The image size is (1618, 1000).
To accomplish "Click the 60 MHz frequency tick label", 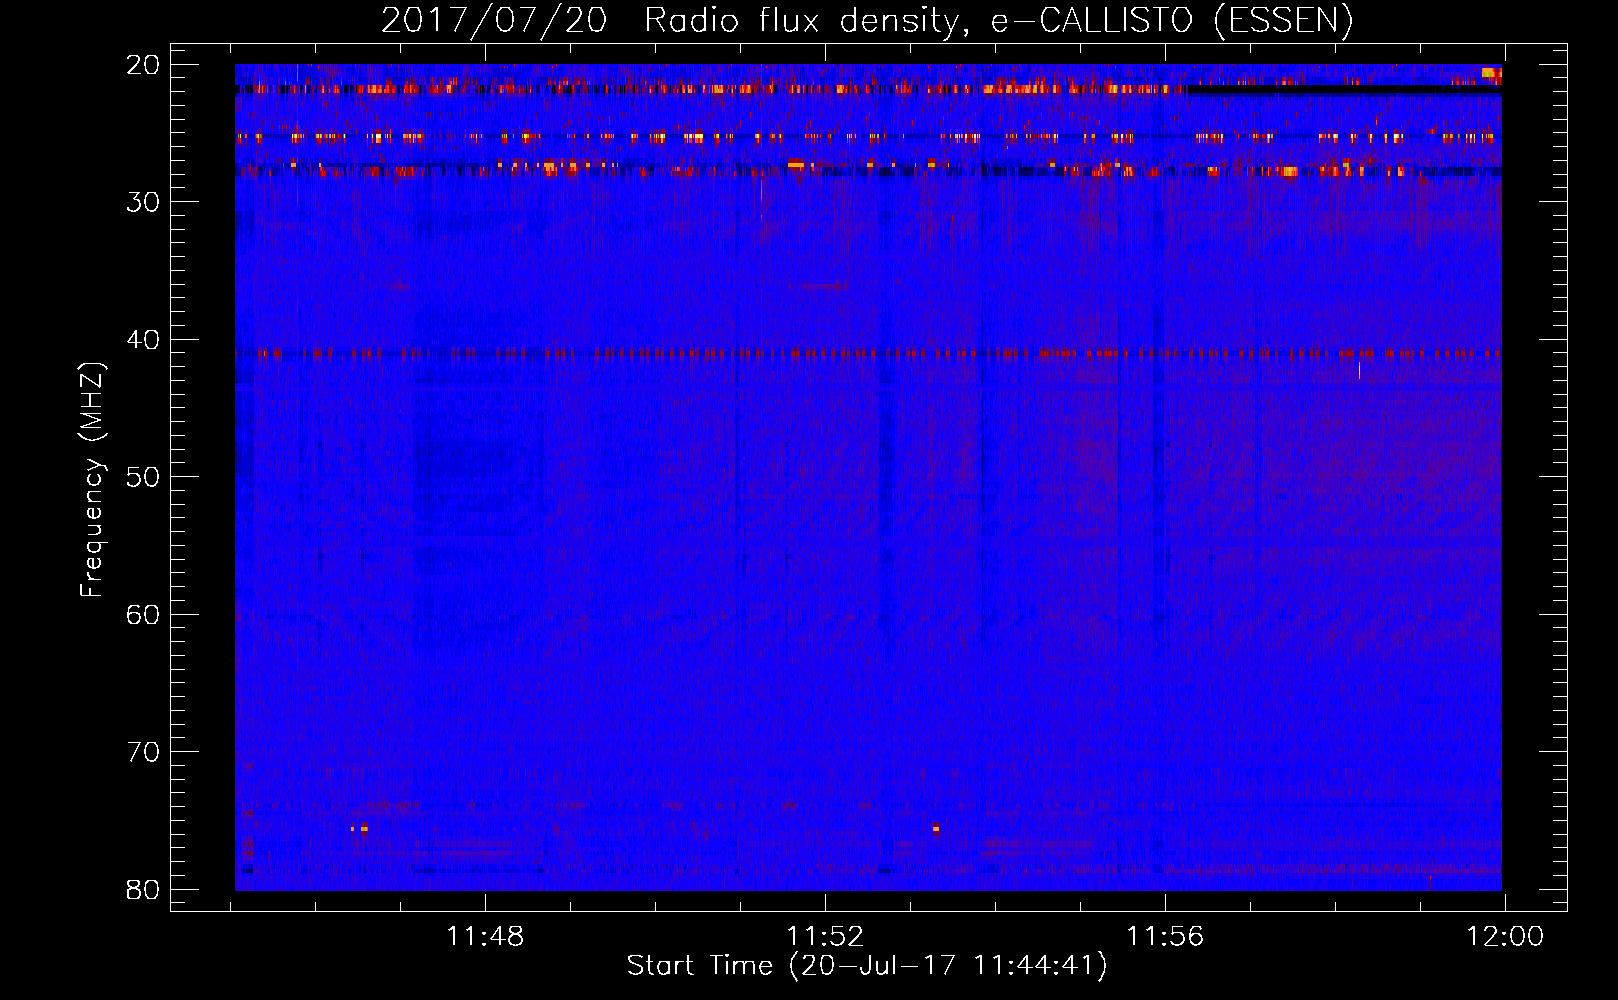I will click(x=143, y=615).
